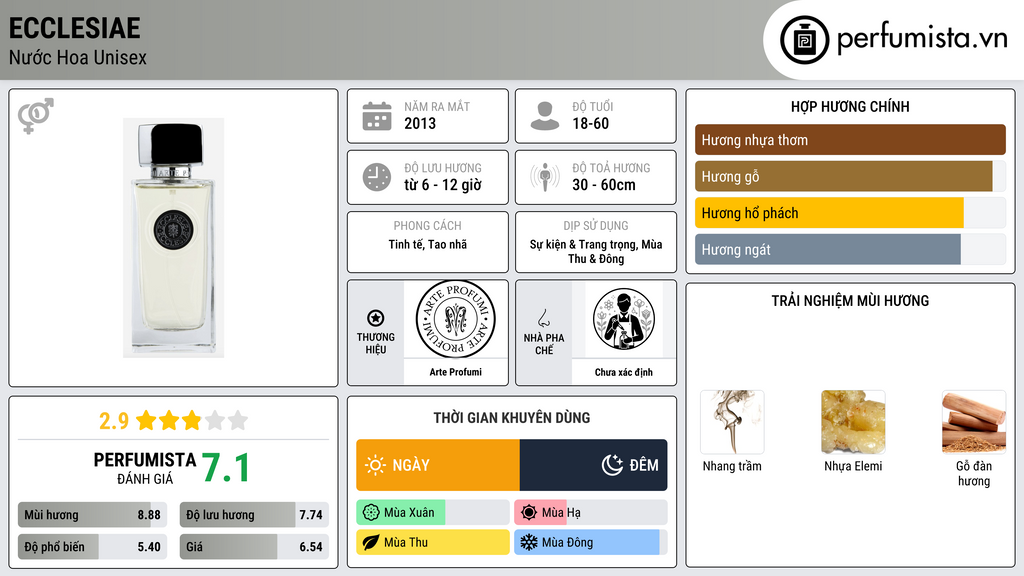Click the Hương hổ phách accord bar
The height and width of the screenshot is (576, 1024).
click(850, 213)
